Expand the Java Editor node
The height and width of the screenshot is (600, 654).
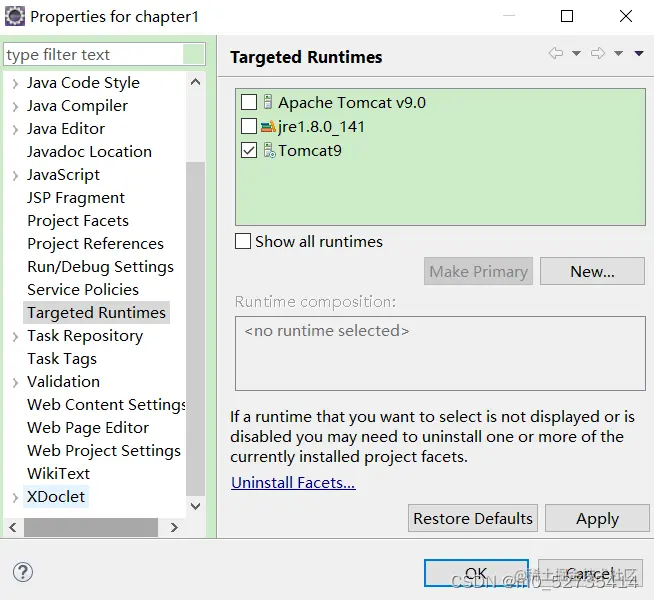[15, 129]
